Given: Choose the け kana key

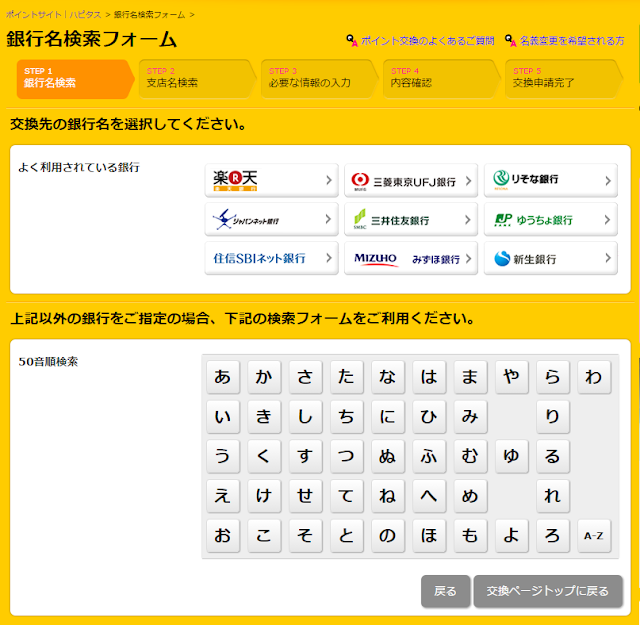Looking at the screenshot, I should click(x=264, y=496).
